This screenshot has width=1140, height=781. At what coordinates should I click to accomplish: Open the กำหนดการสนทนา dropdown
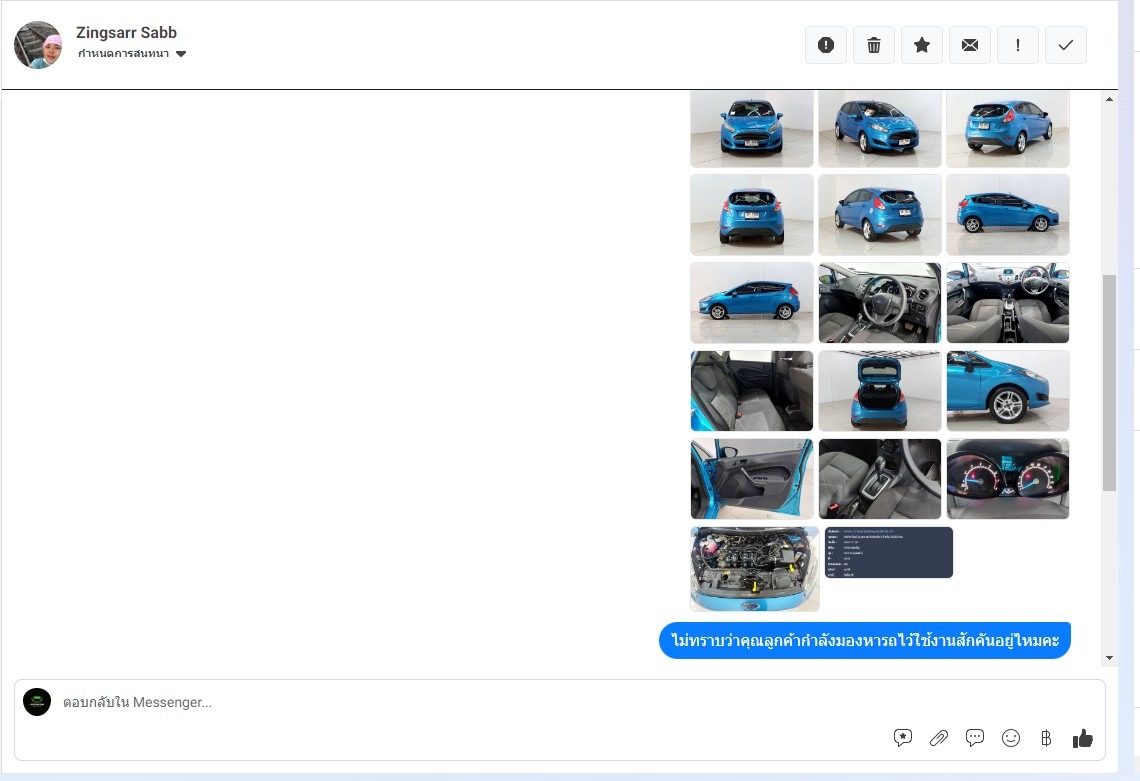(x=124, y=54)
